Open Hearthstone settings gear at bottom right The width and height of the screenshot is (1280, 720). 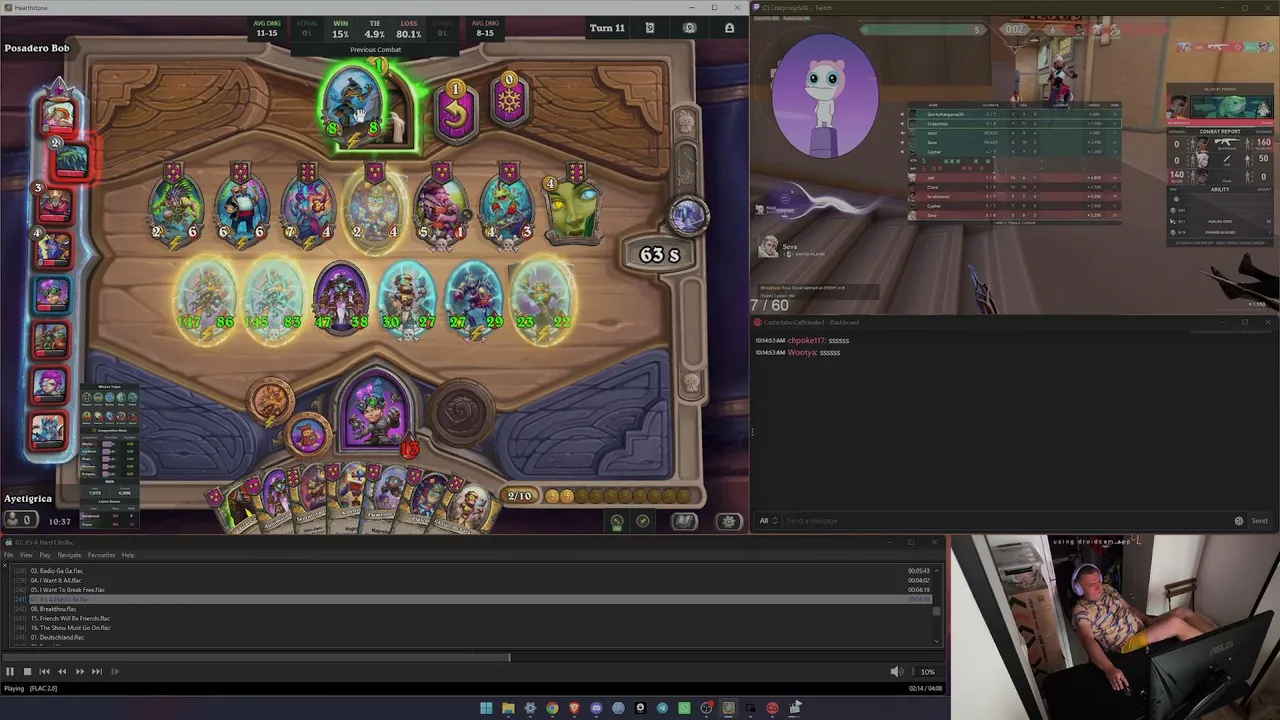click(728, 521)
